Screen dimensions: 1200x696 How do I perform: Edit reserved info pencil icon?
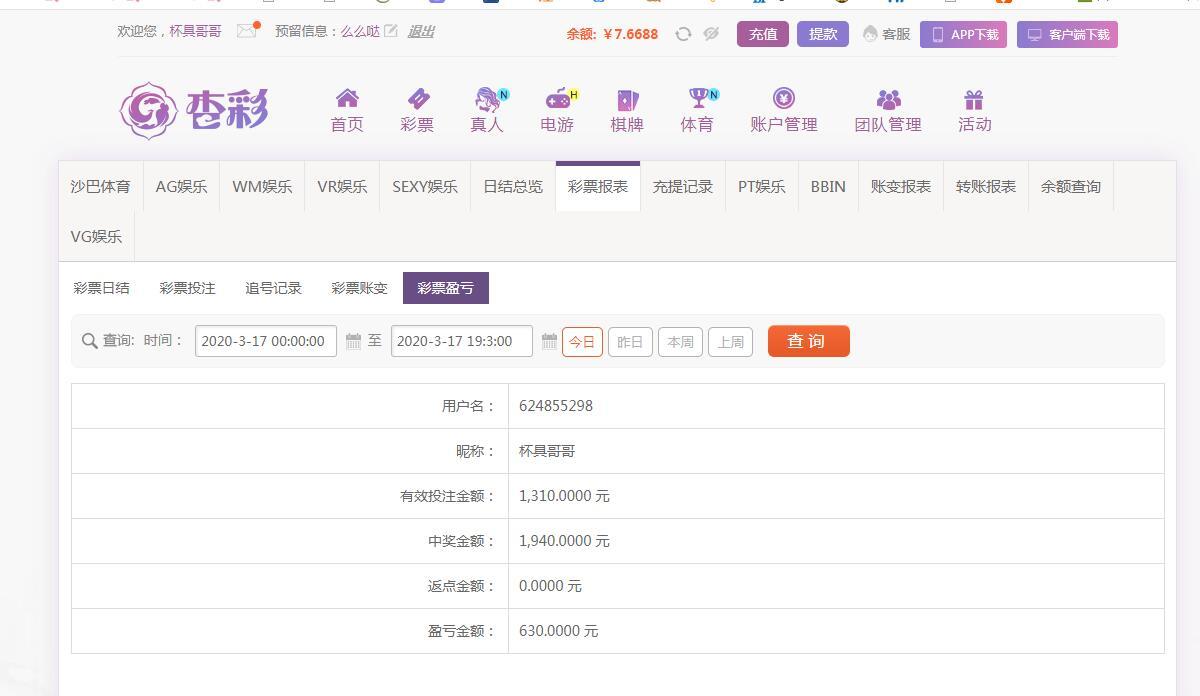click(391, 31)
